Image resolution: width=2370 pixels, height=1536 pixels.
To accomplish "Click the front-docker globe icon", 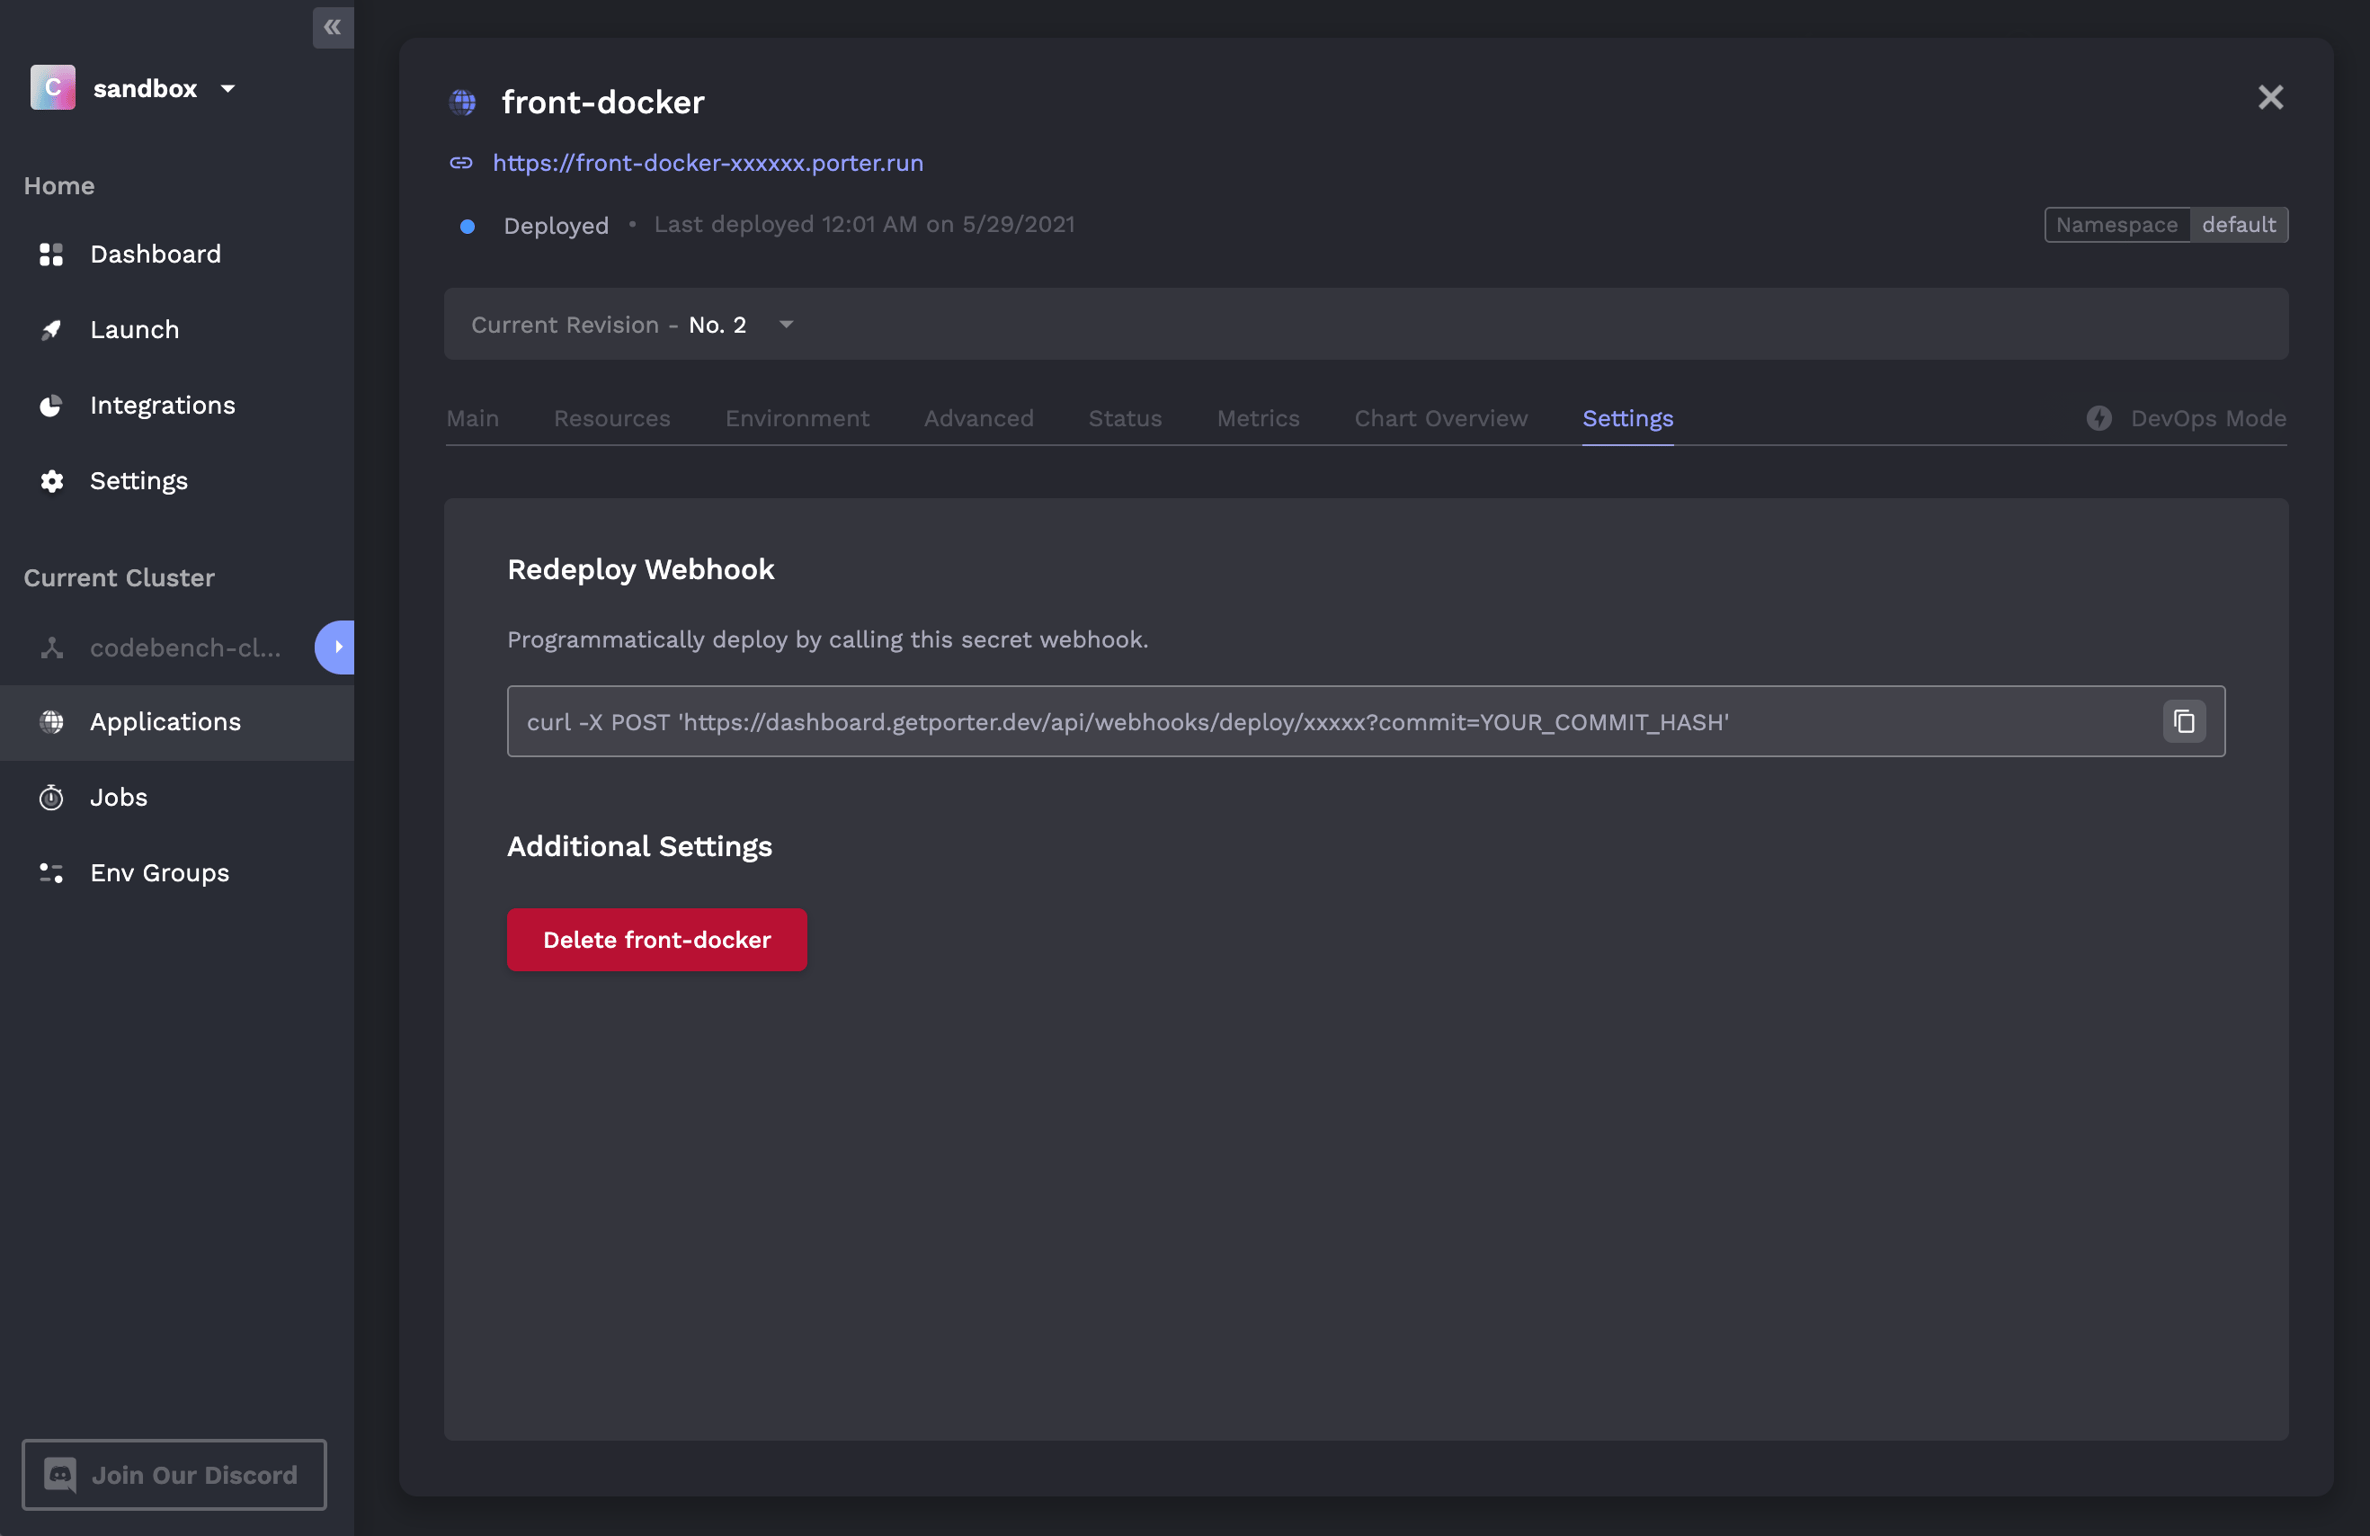I will click(463, 102).
